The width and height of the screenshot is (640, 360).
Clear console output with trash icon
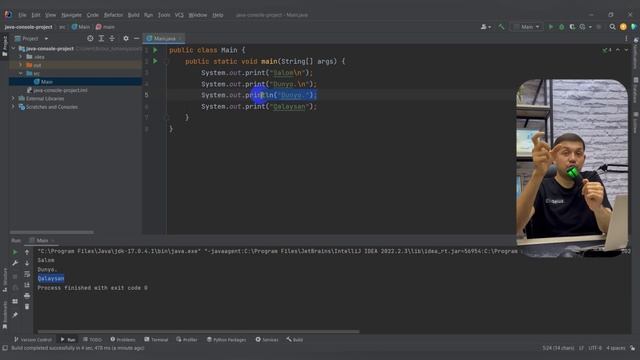point(27,307)
